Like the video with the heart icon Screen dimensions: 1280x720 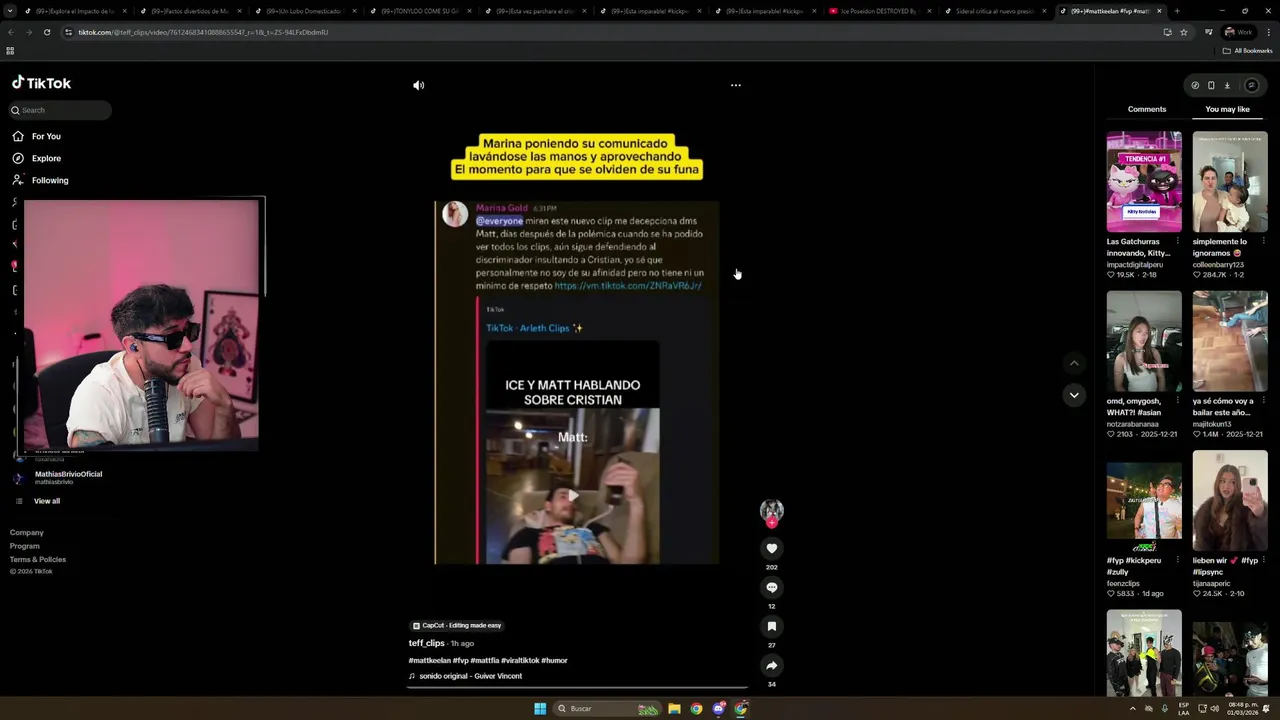click(x=771, y=548)
